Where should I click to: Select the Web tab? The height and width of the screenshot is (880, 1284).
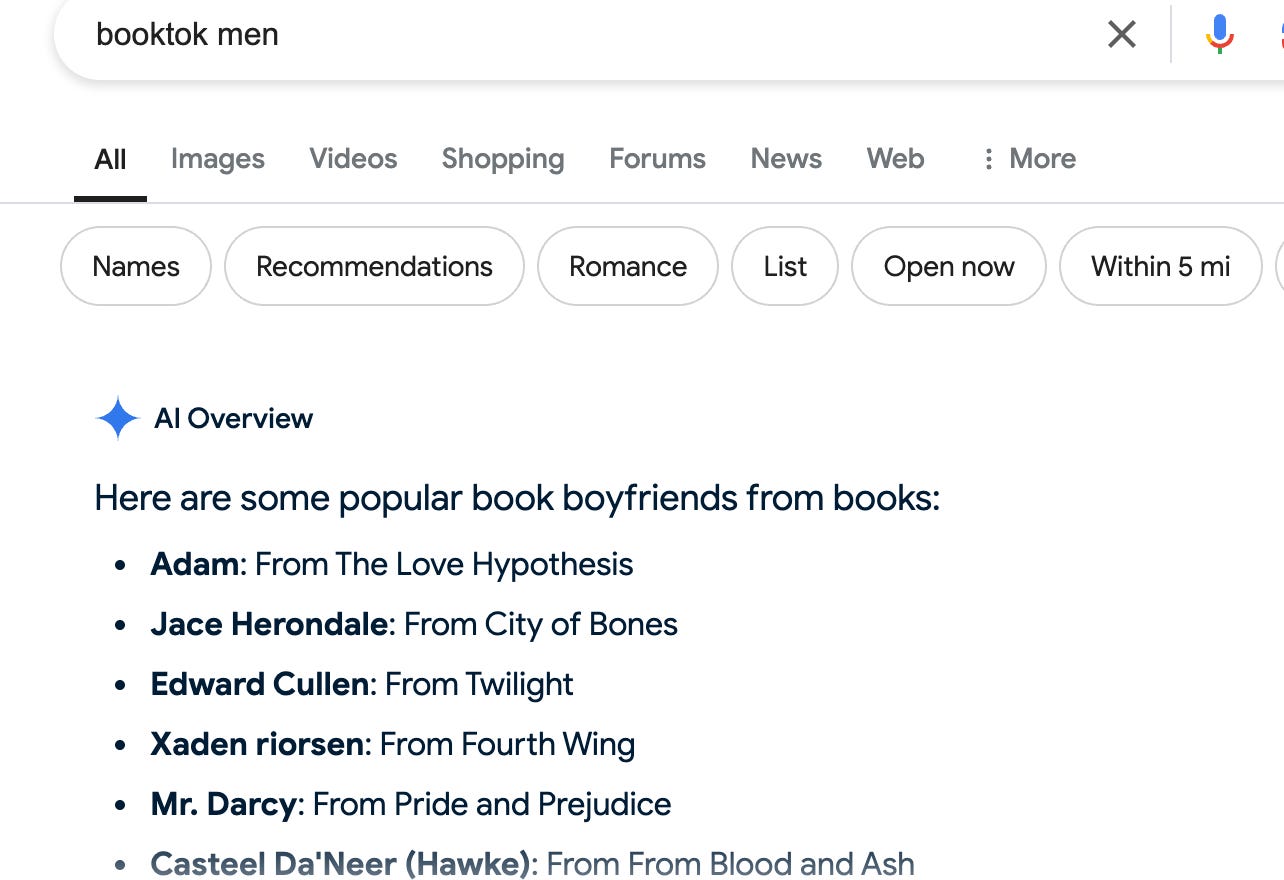point(895,159)
